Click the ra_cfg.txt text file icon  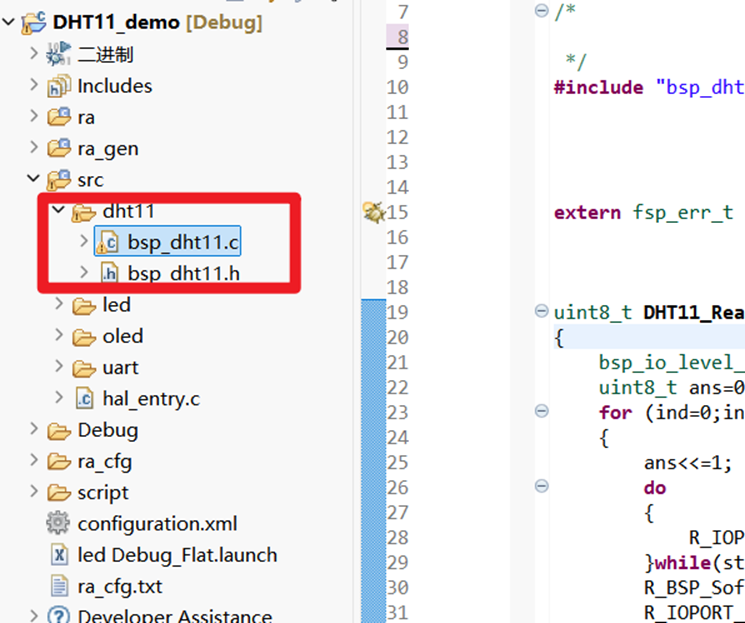click(59, 586)
